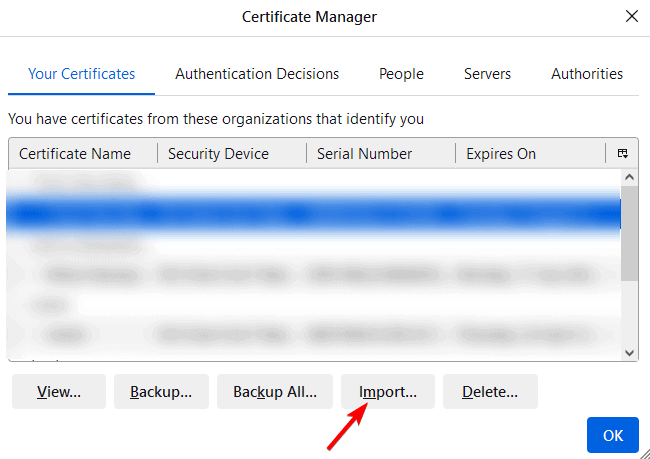Image resolution: width=650 pixels, height=459 pixels.
Task: Choose Backup All... button
Action: click(275, 392)
